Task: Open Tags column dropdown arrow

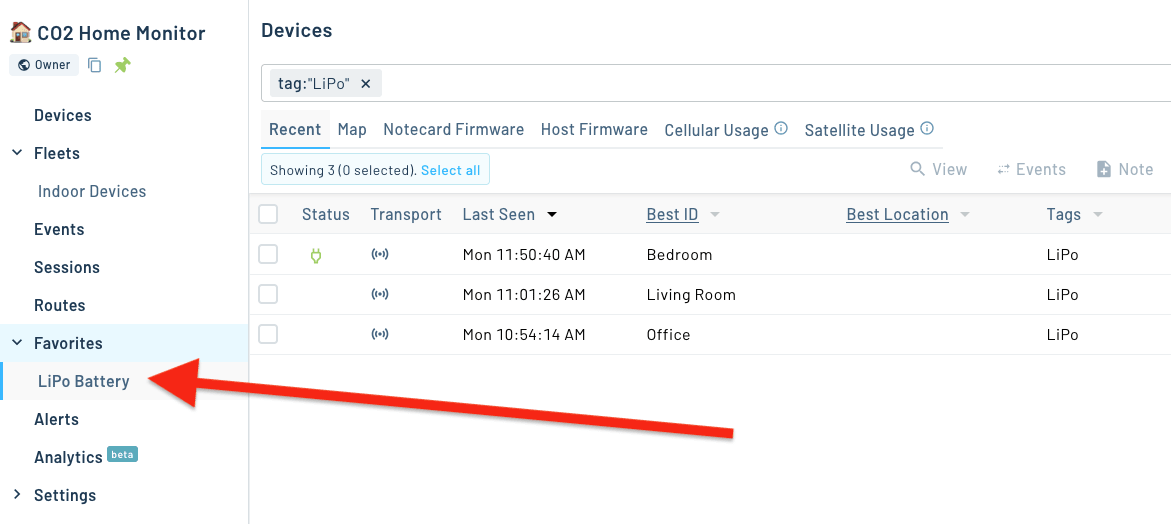Action: click(x=1098, y=215)
